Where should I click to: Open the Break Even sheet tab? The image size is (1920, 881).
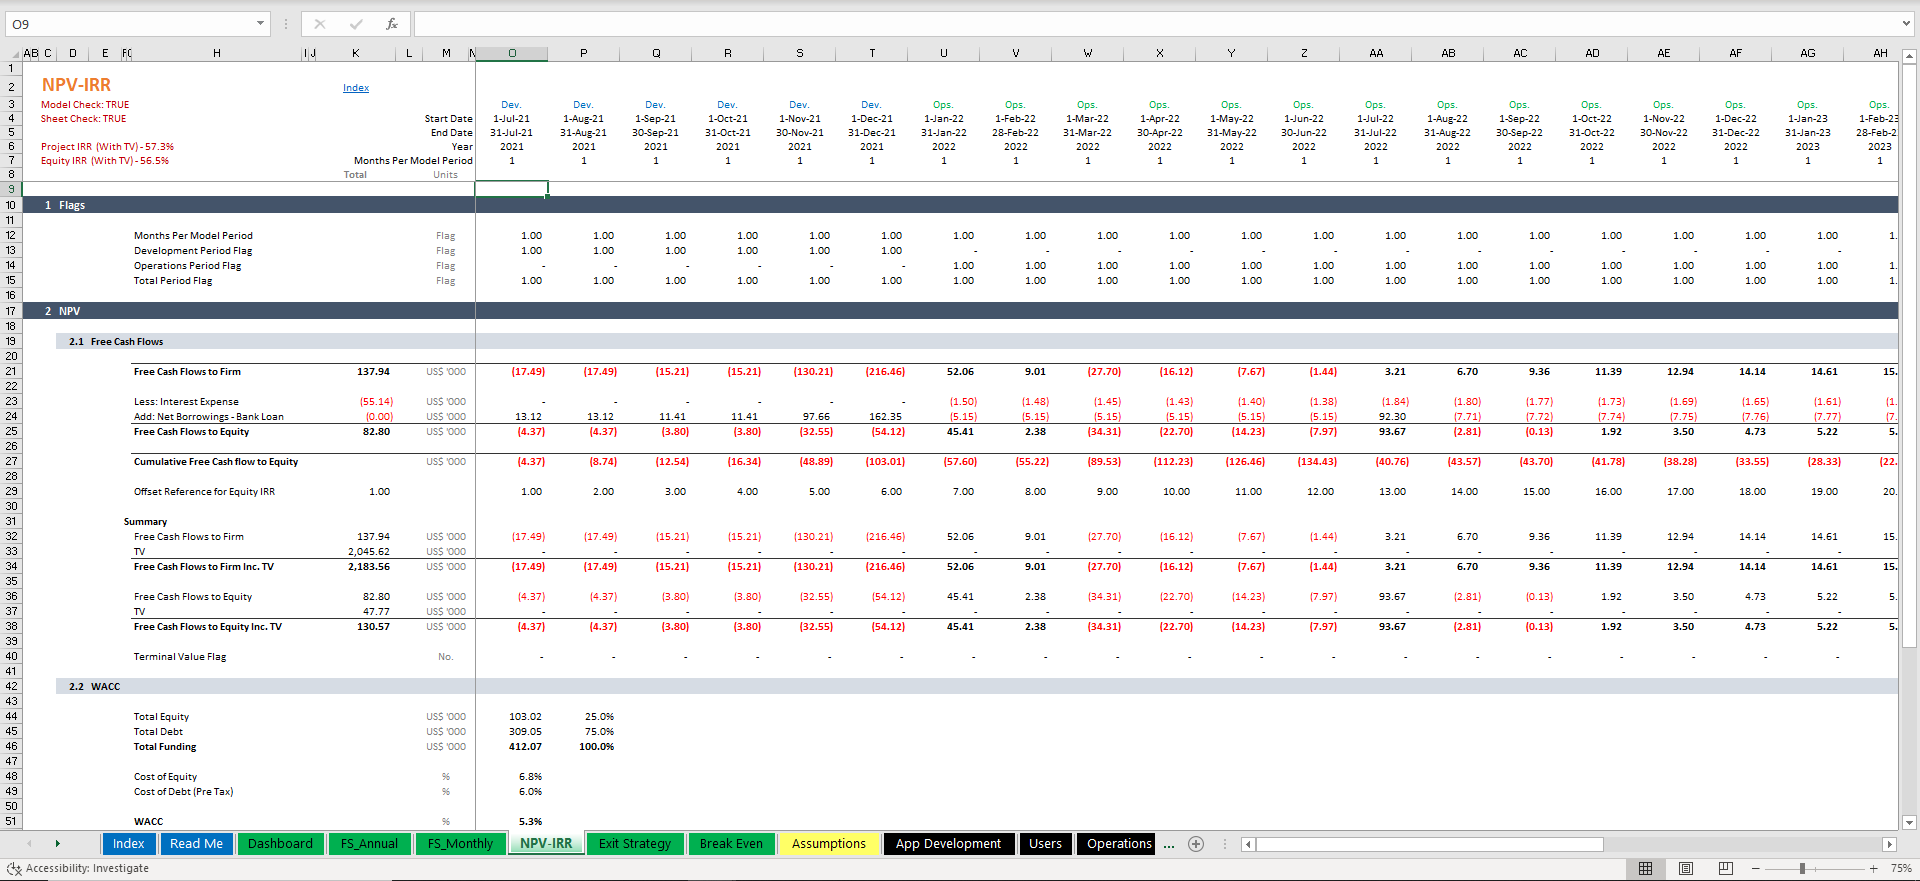tap(731, 844)
